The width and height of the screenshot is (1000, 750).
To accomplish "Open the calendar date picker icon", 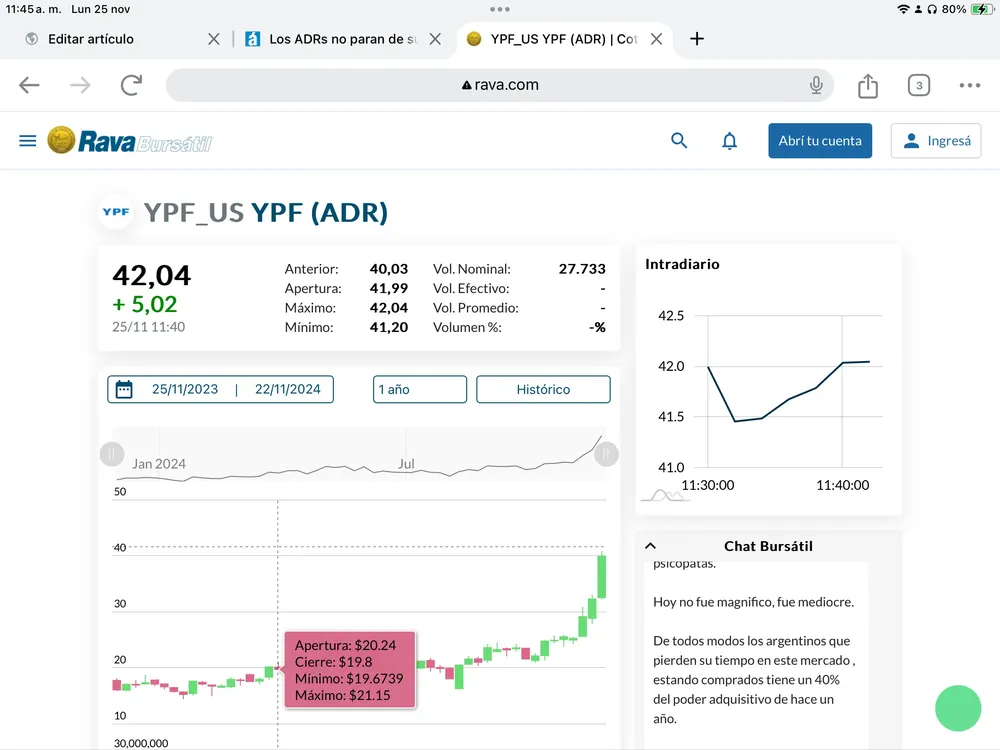I will coord(124,389).
